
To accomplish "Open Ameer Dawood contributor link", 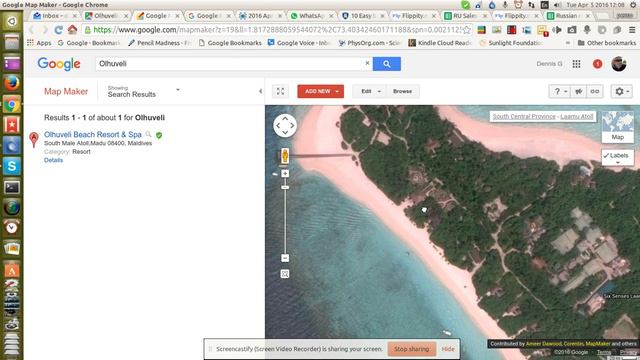I will tap(544, 344).
